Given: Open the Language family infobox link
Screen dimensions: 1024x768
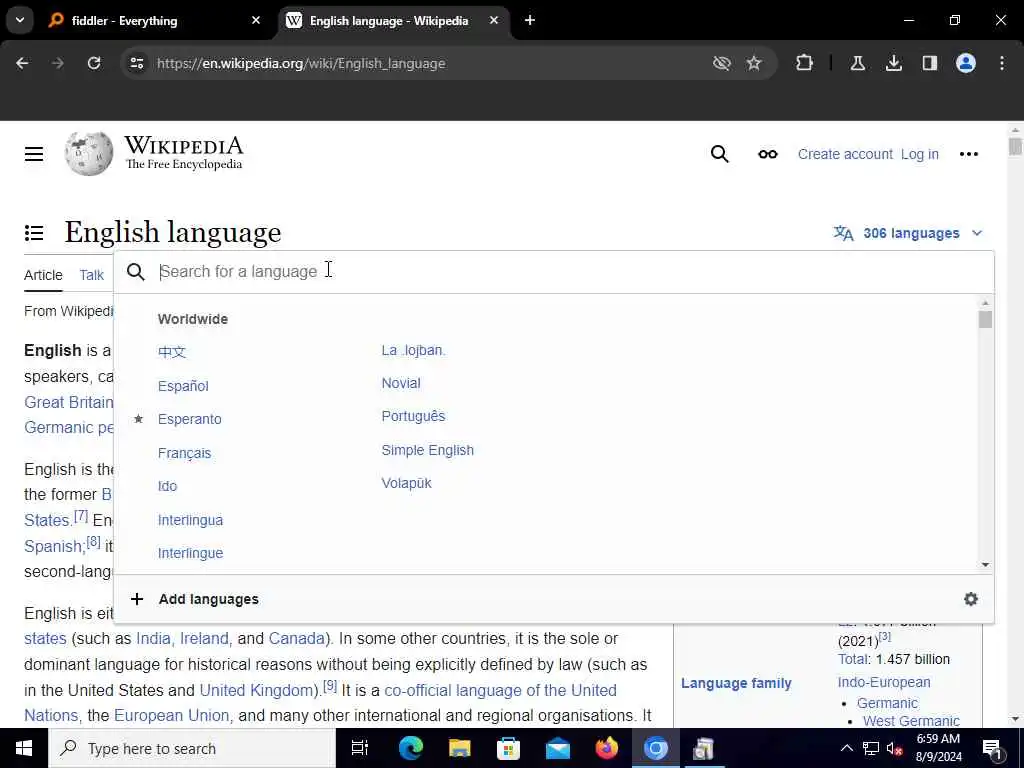Looking at the screenshot, I should point(736,683).
